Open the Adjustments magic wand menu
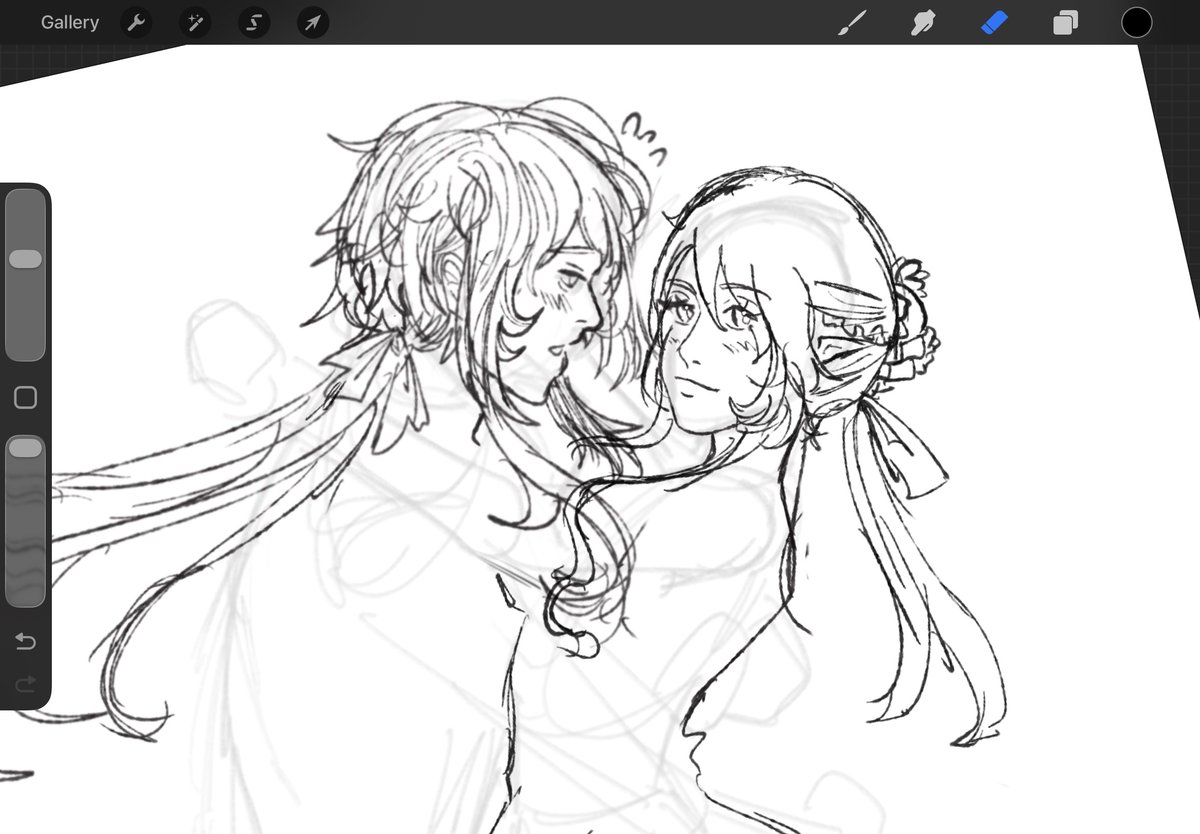The image size is (1200, 834). point(195,23)
